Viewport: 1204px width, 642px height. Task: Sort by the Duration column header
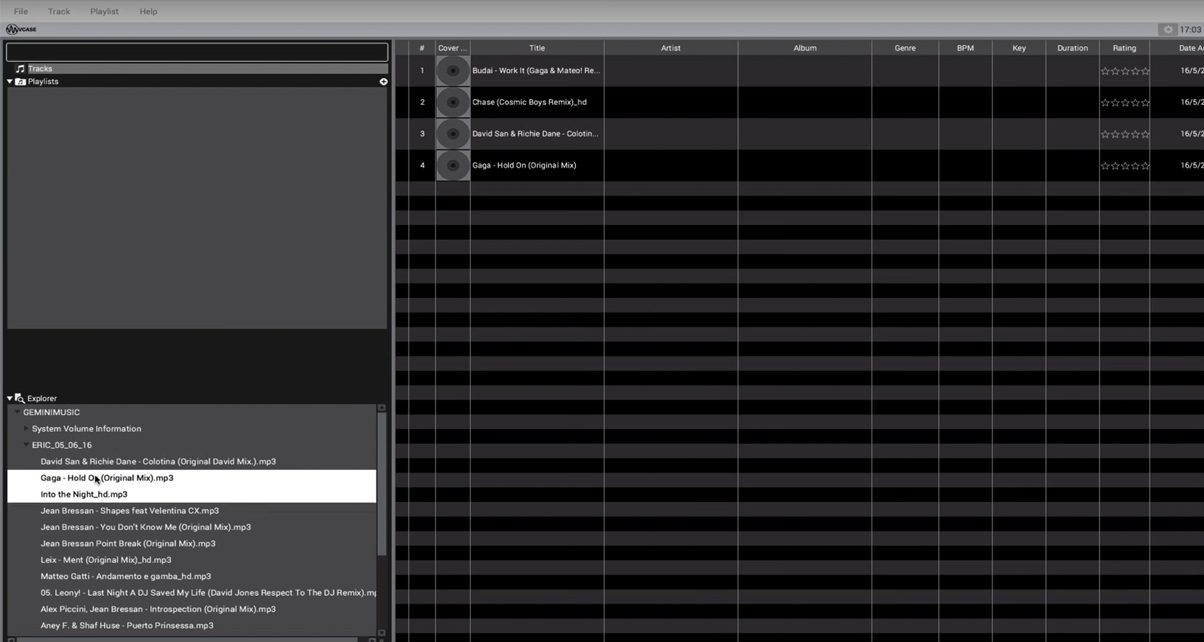tap(1073, 48)
